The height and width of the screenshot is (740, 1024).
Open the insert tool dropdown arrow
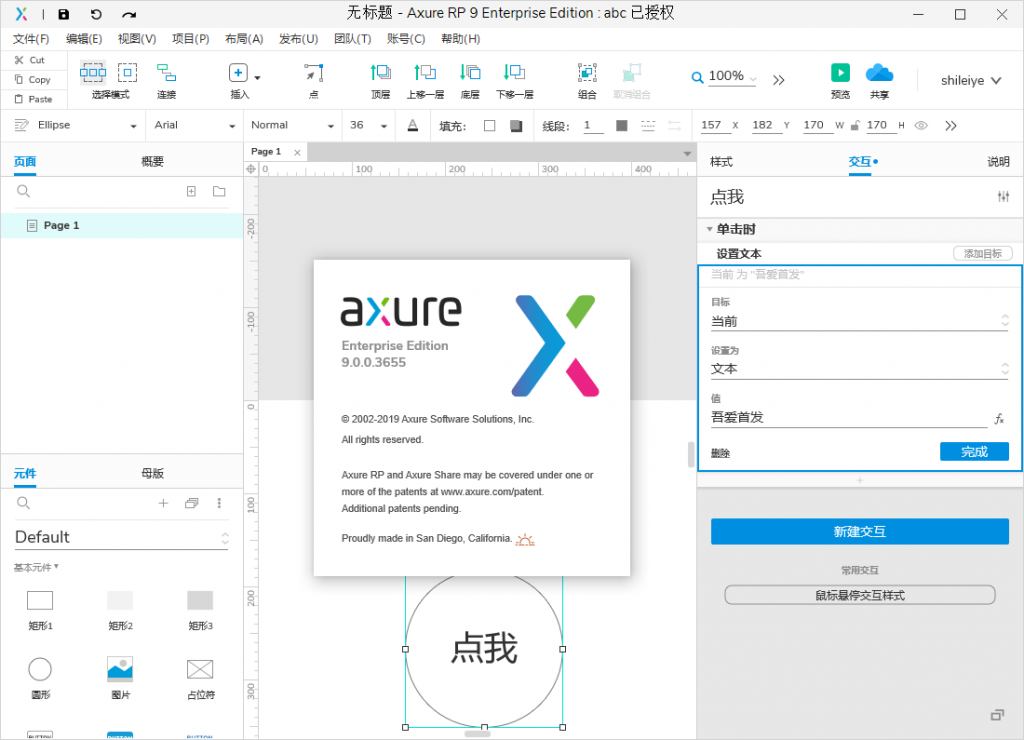[257, 78]
